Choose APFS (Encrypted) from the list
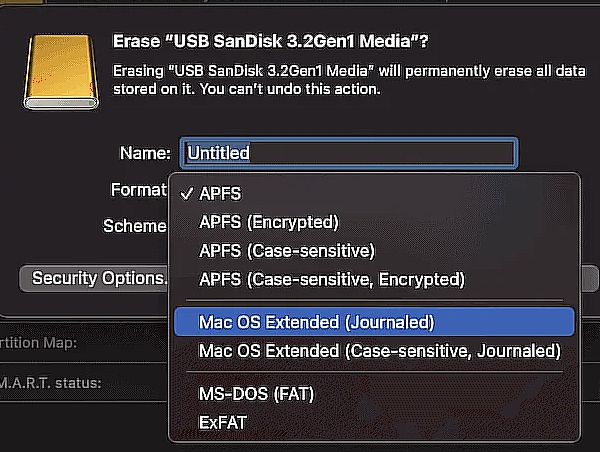The height and width of the screenshot is (452, 600). [x=269, y=221]
